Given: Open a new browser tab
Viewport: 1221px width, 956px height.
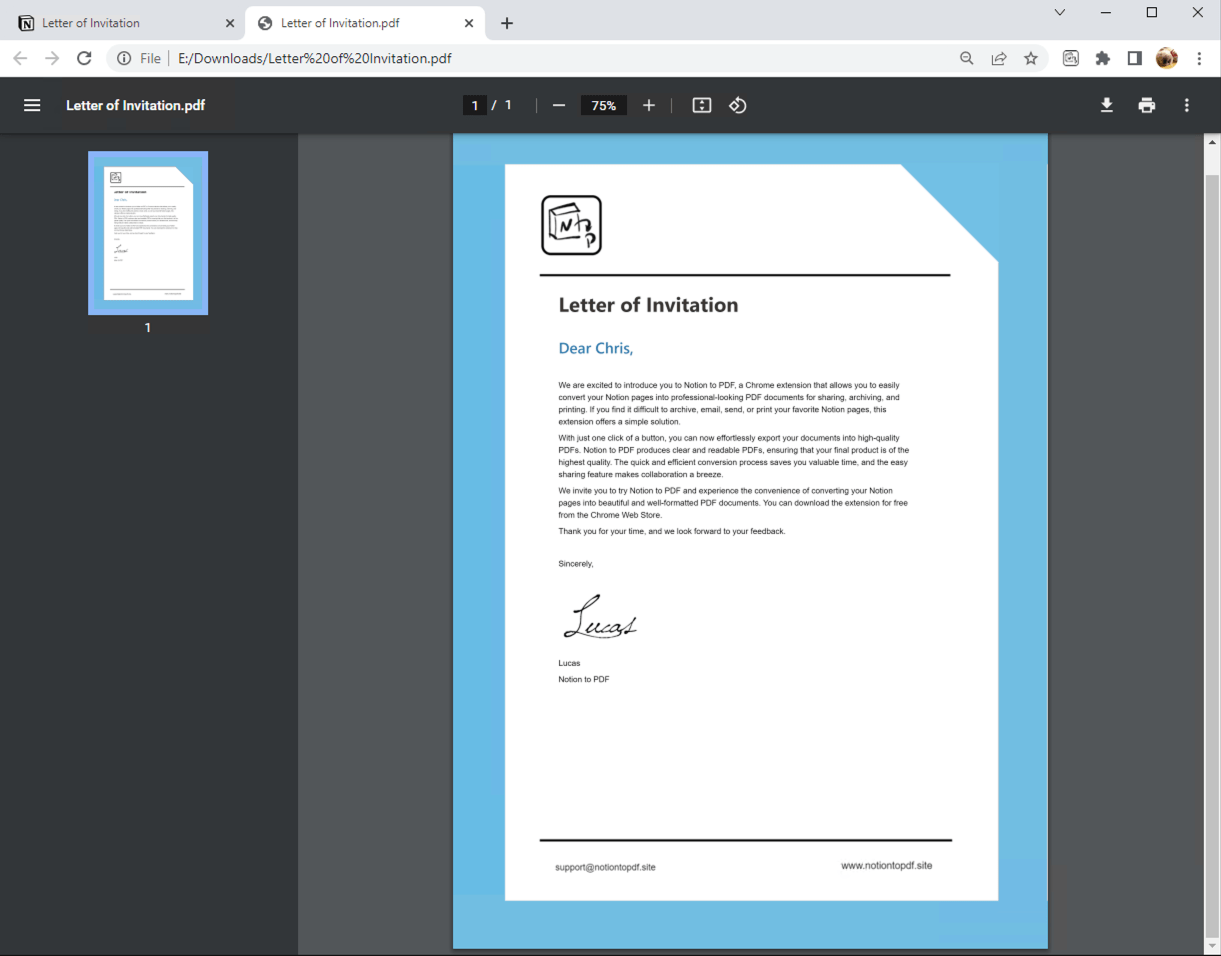Looking at the screenshot, I should pos(507,23).
